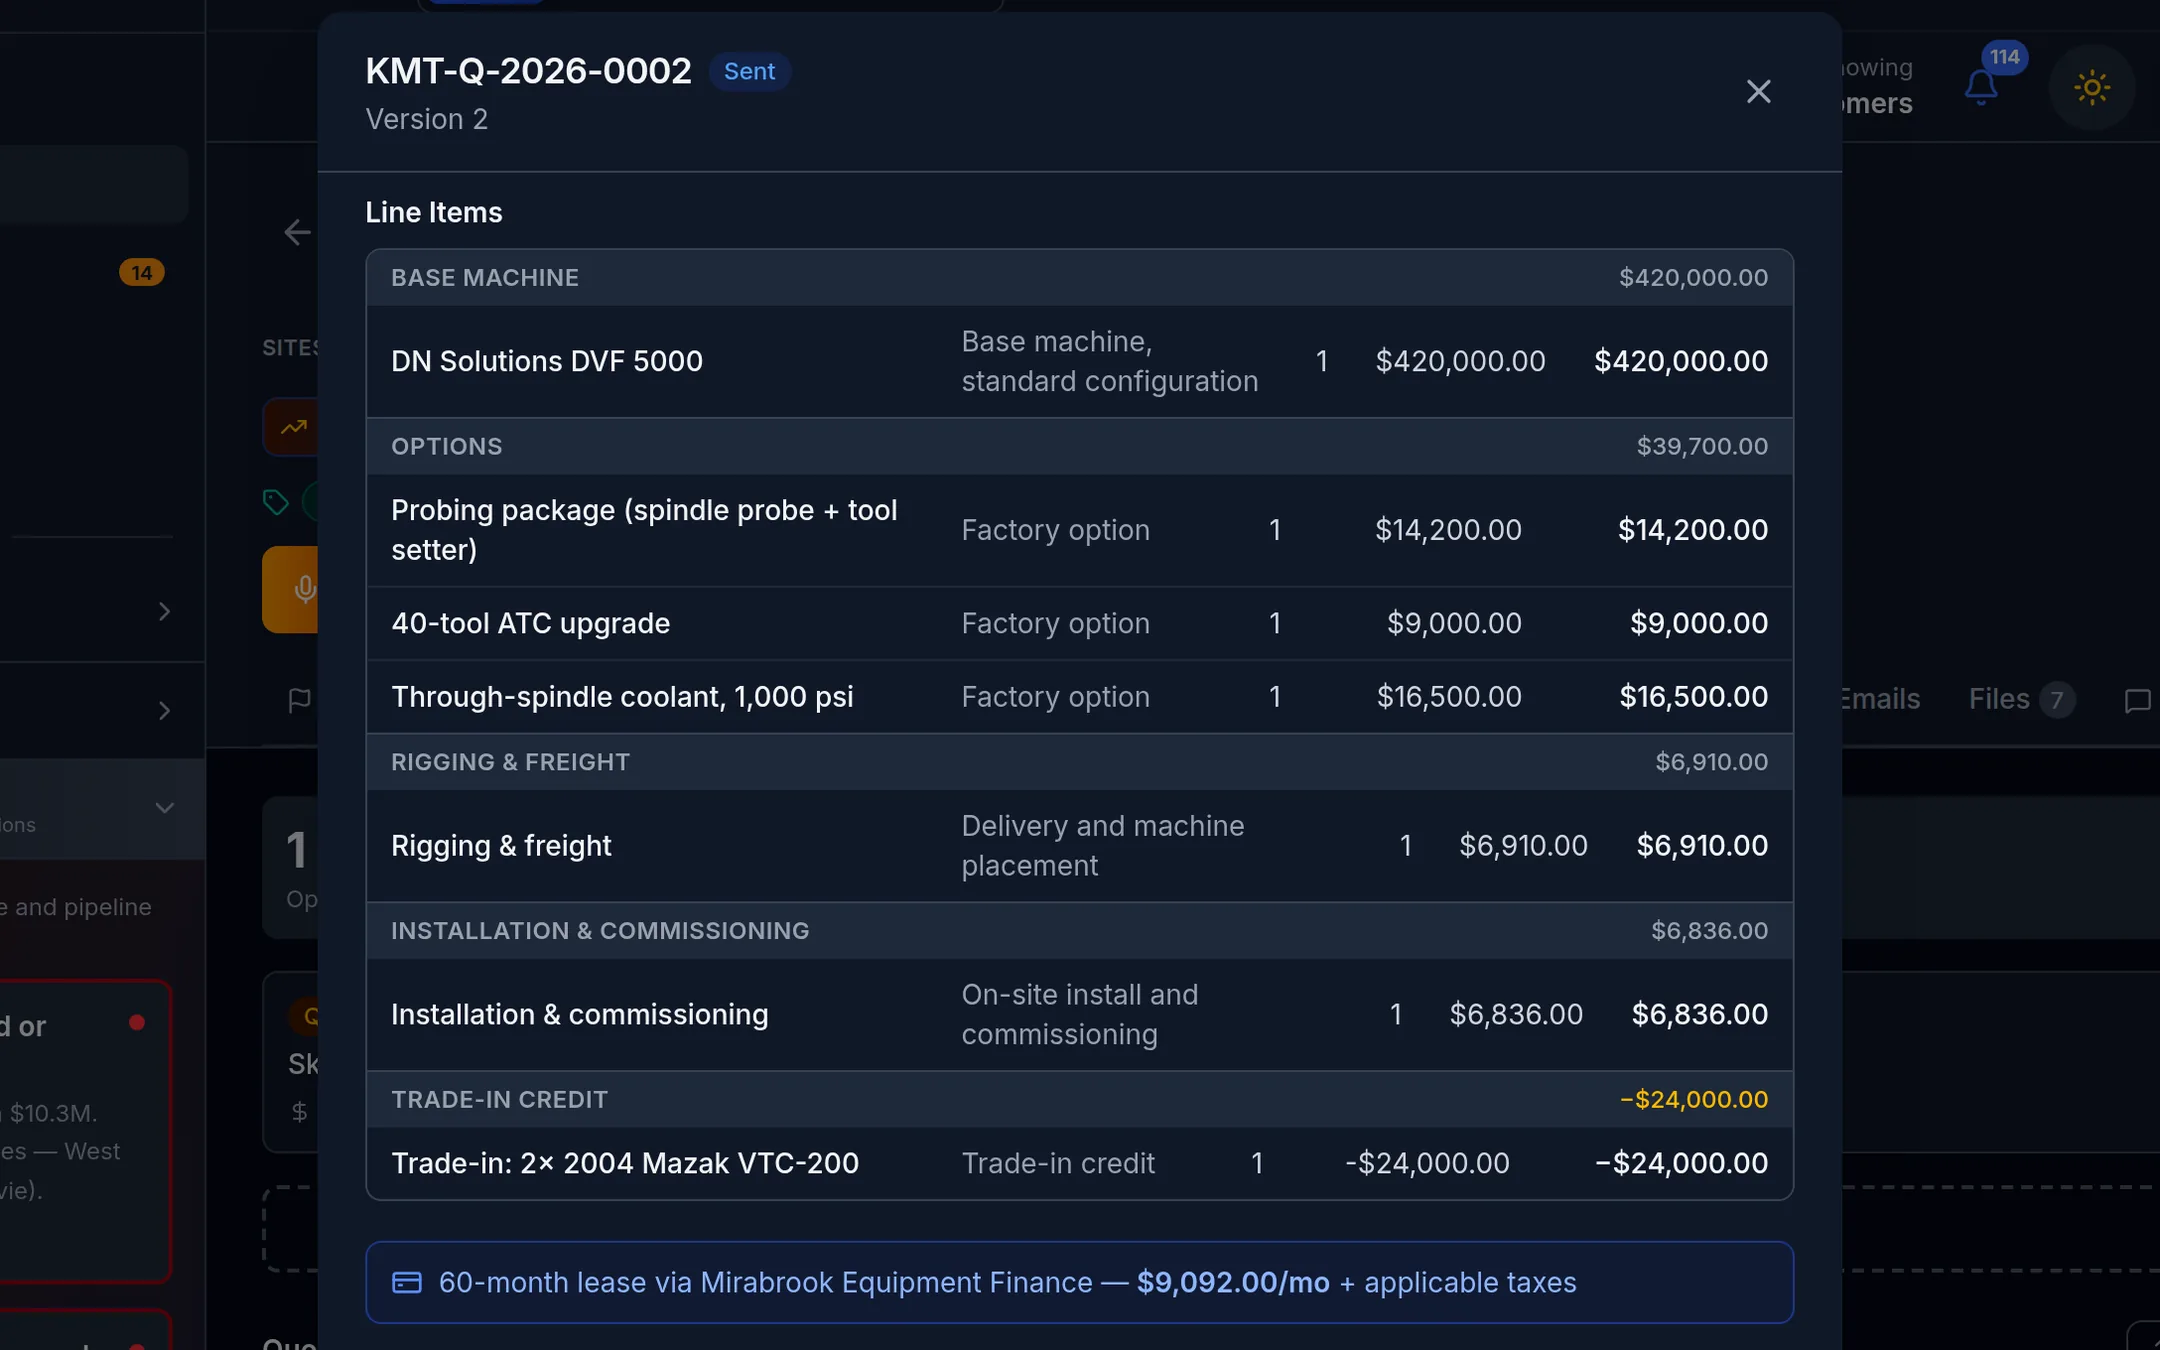2160x1350 pixels.
Task: Click the $16,500.00 bold line total
Action: [x=1694, y=697]
